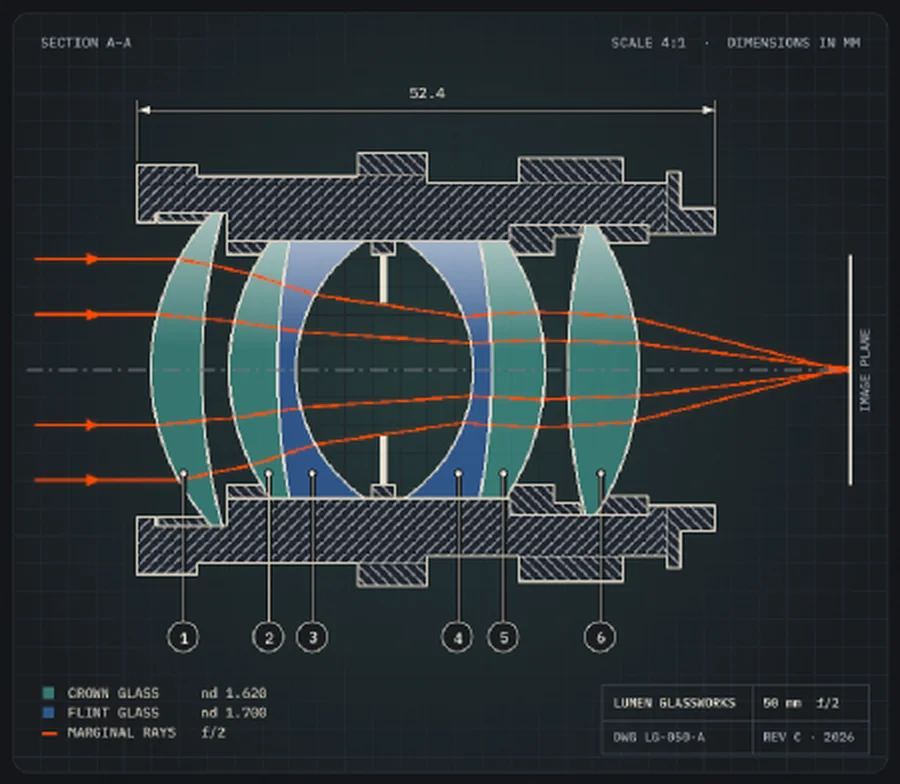Click the 'nd 1.620' index value
This screenshot has height=784, width=900.
click(x=234, y=693)
